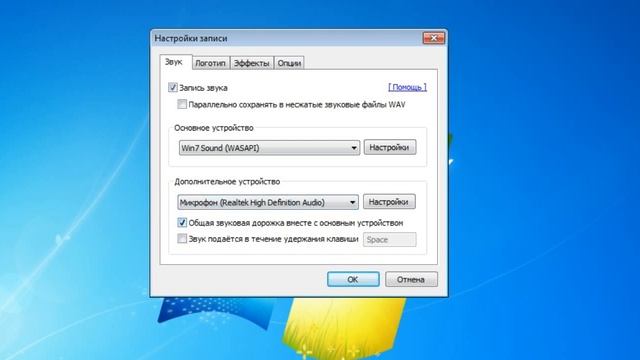Image resolution: width=640 pixels, height=360 pixels.
Task: Open the Win7 Sound (WASAPI) dropdown
Action: click(269, 148)
